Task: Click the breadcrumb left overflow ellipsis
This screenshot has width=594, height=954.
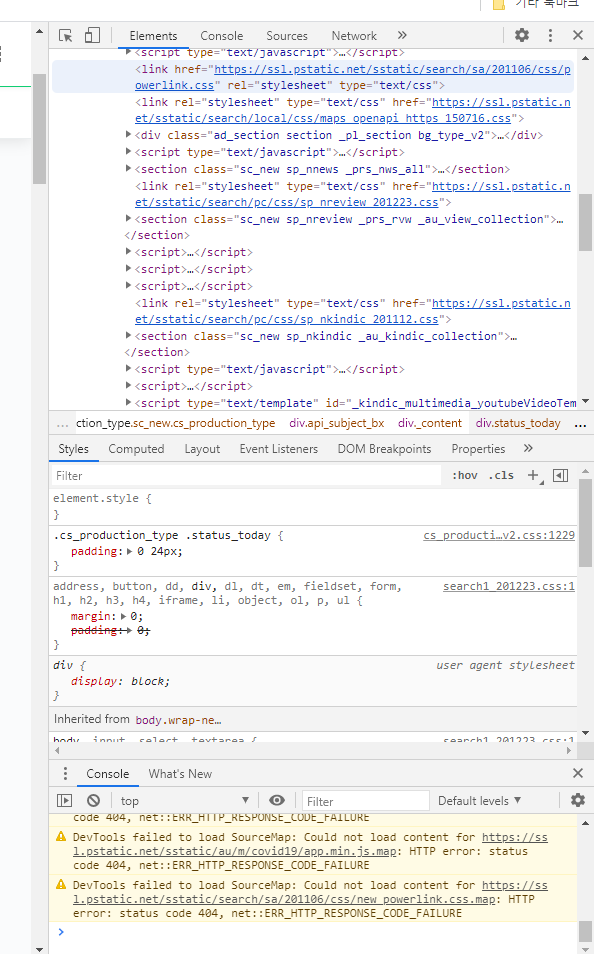Action: tap(62, 424)
